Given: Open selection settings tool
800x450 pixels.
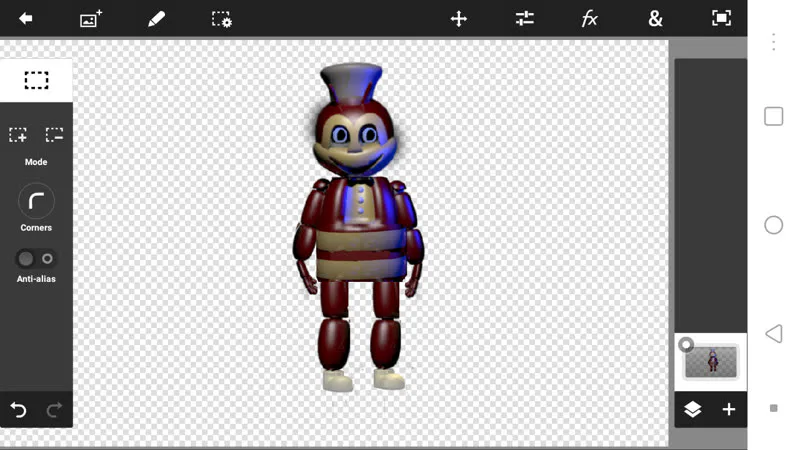Looking at the screenshot, I should point(222,19).
